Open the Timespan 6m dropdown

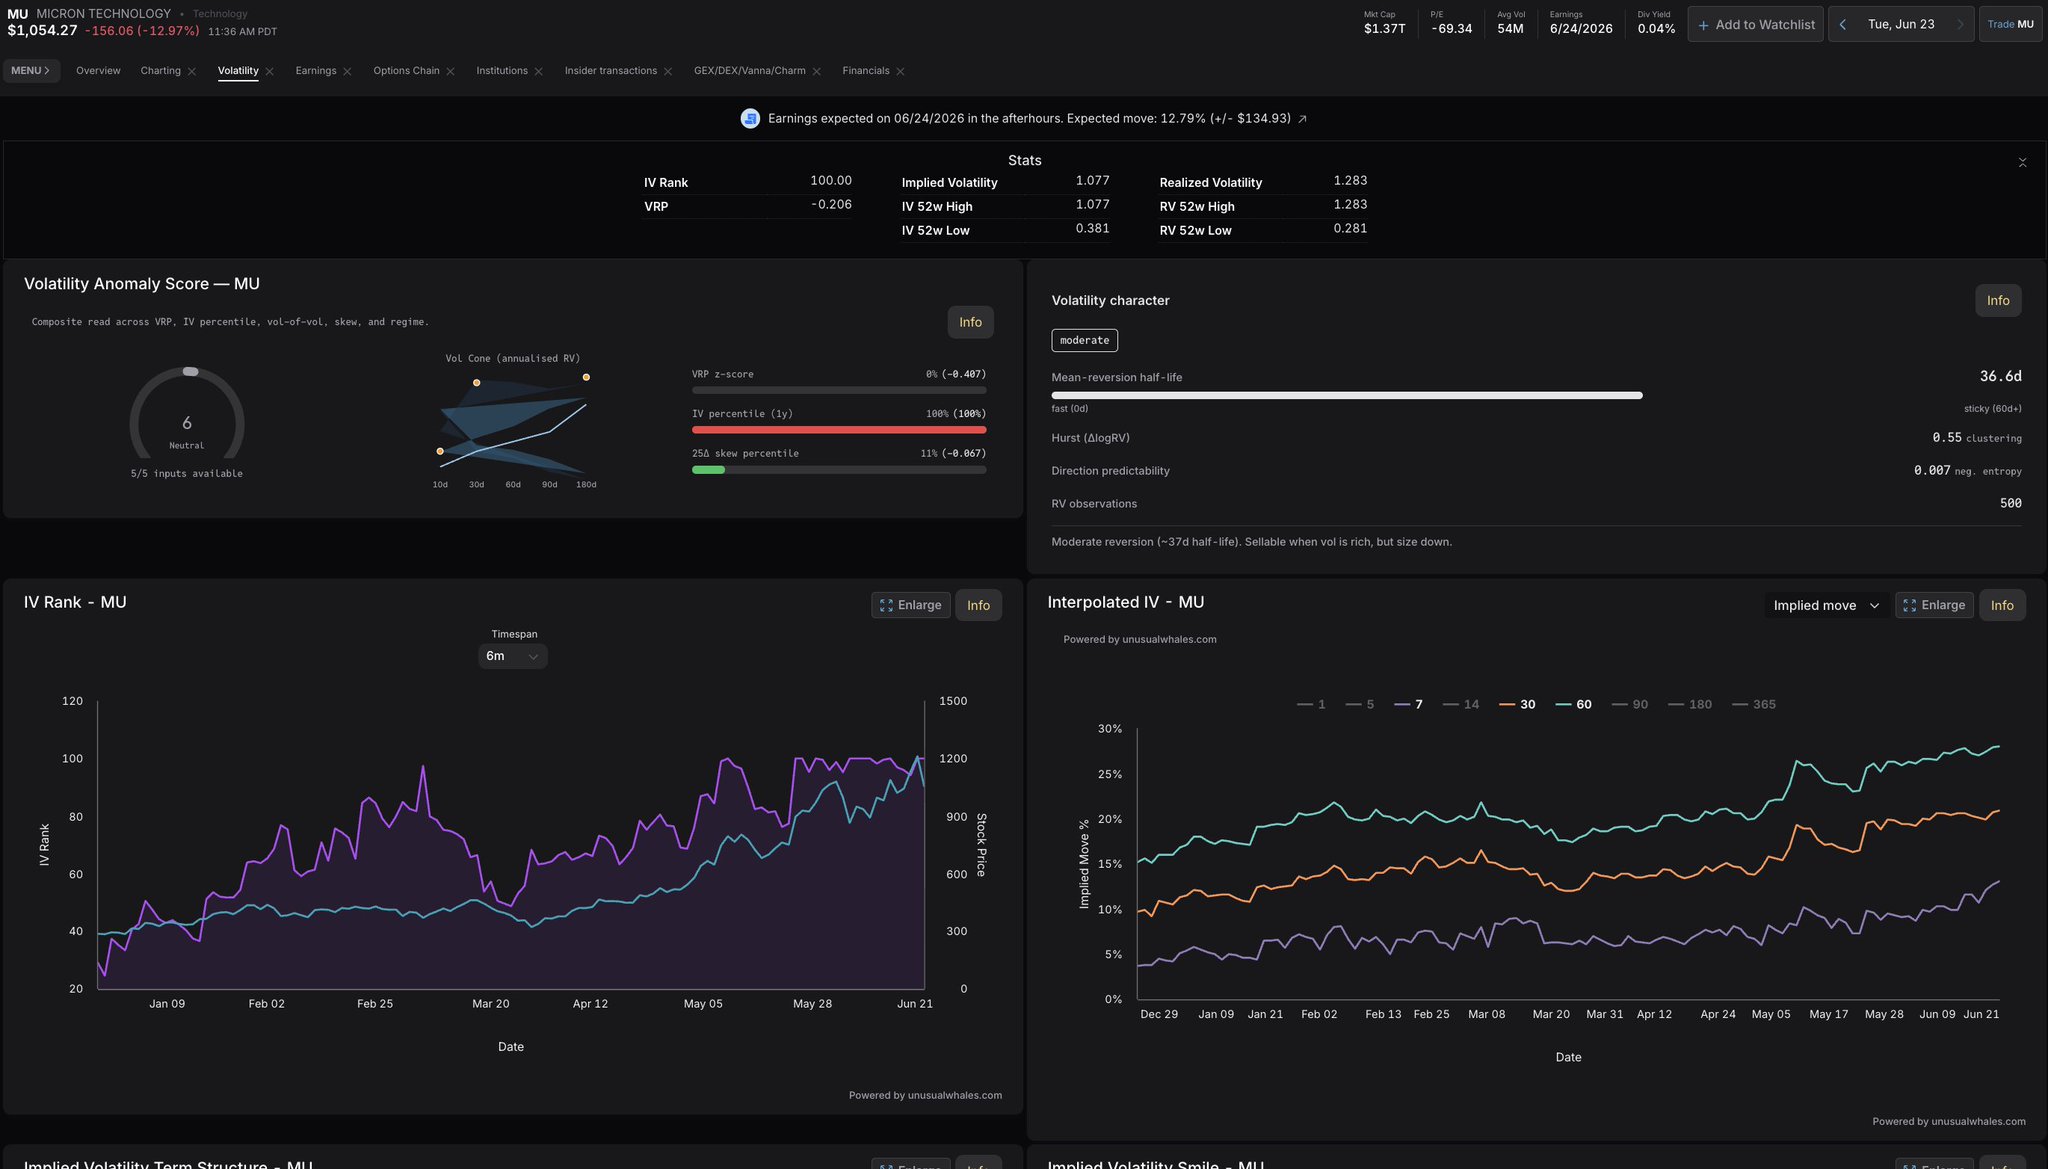pyautogui.click(x=512, y=656)
